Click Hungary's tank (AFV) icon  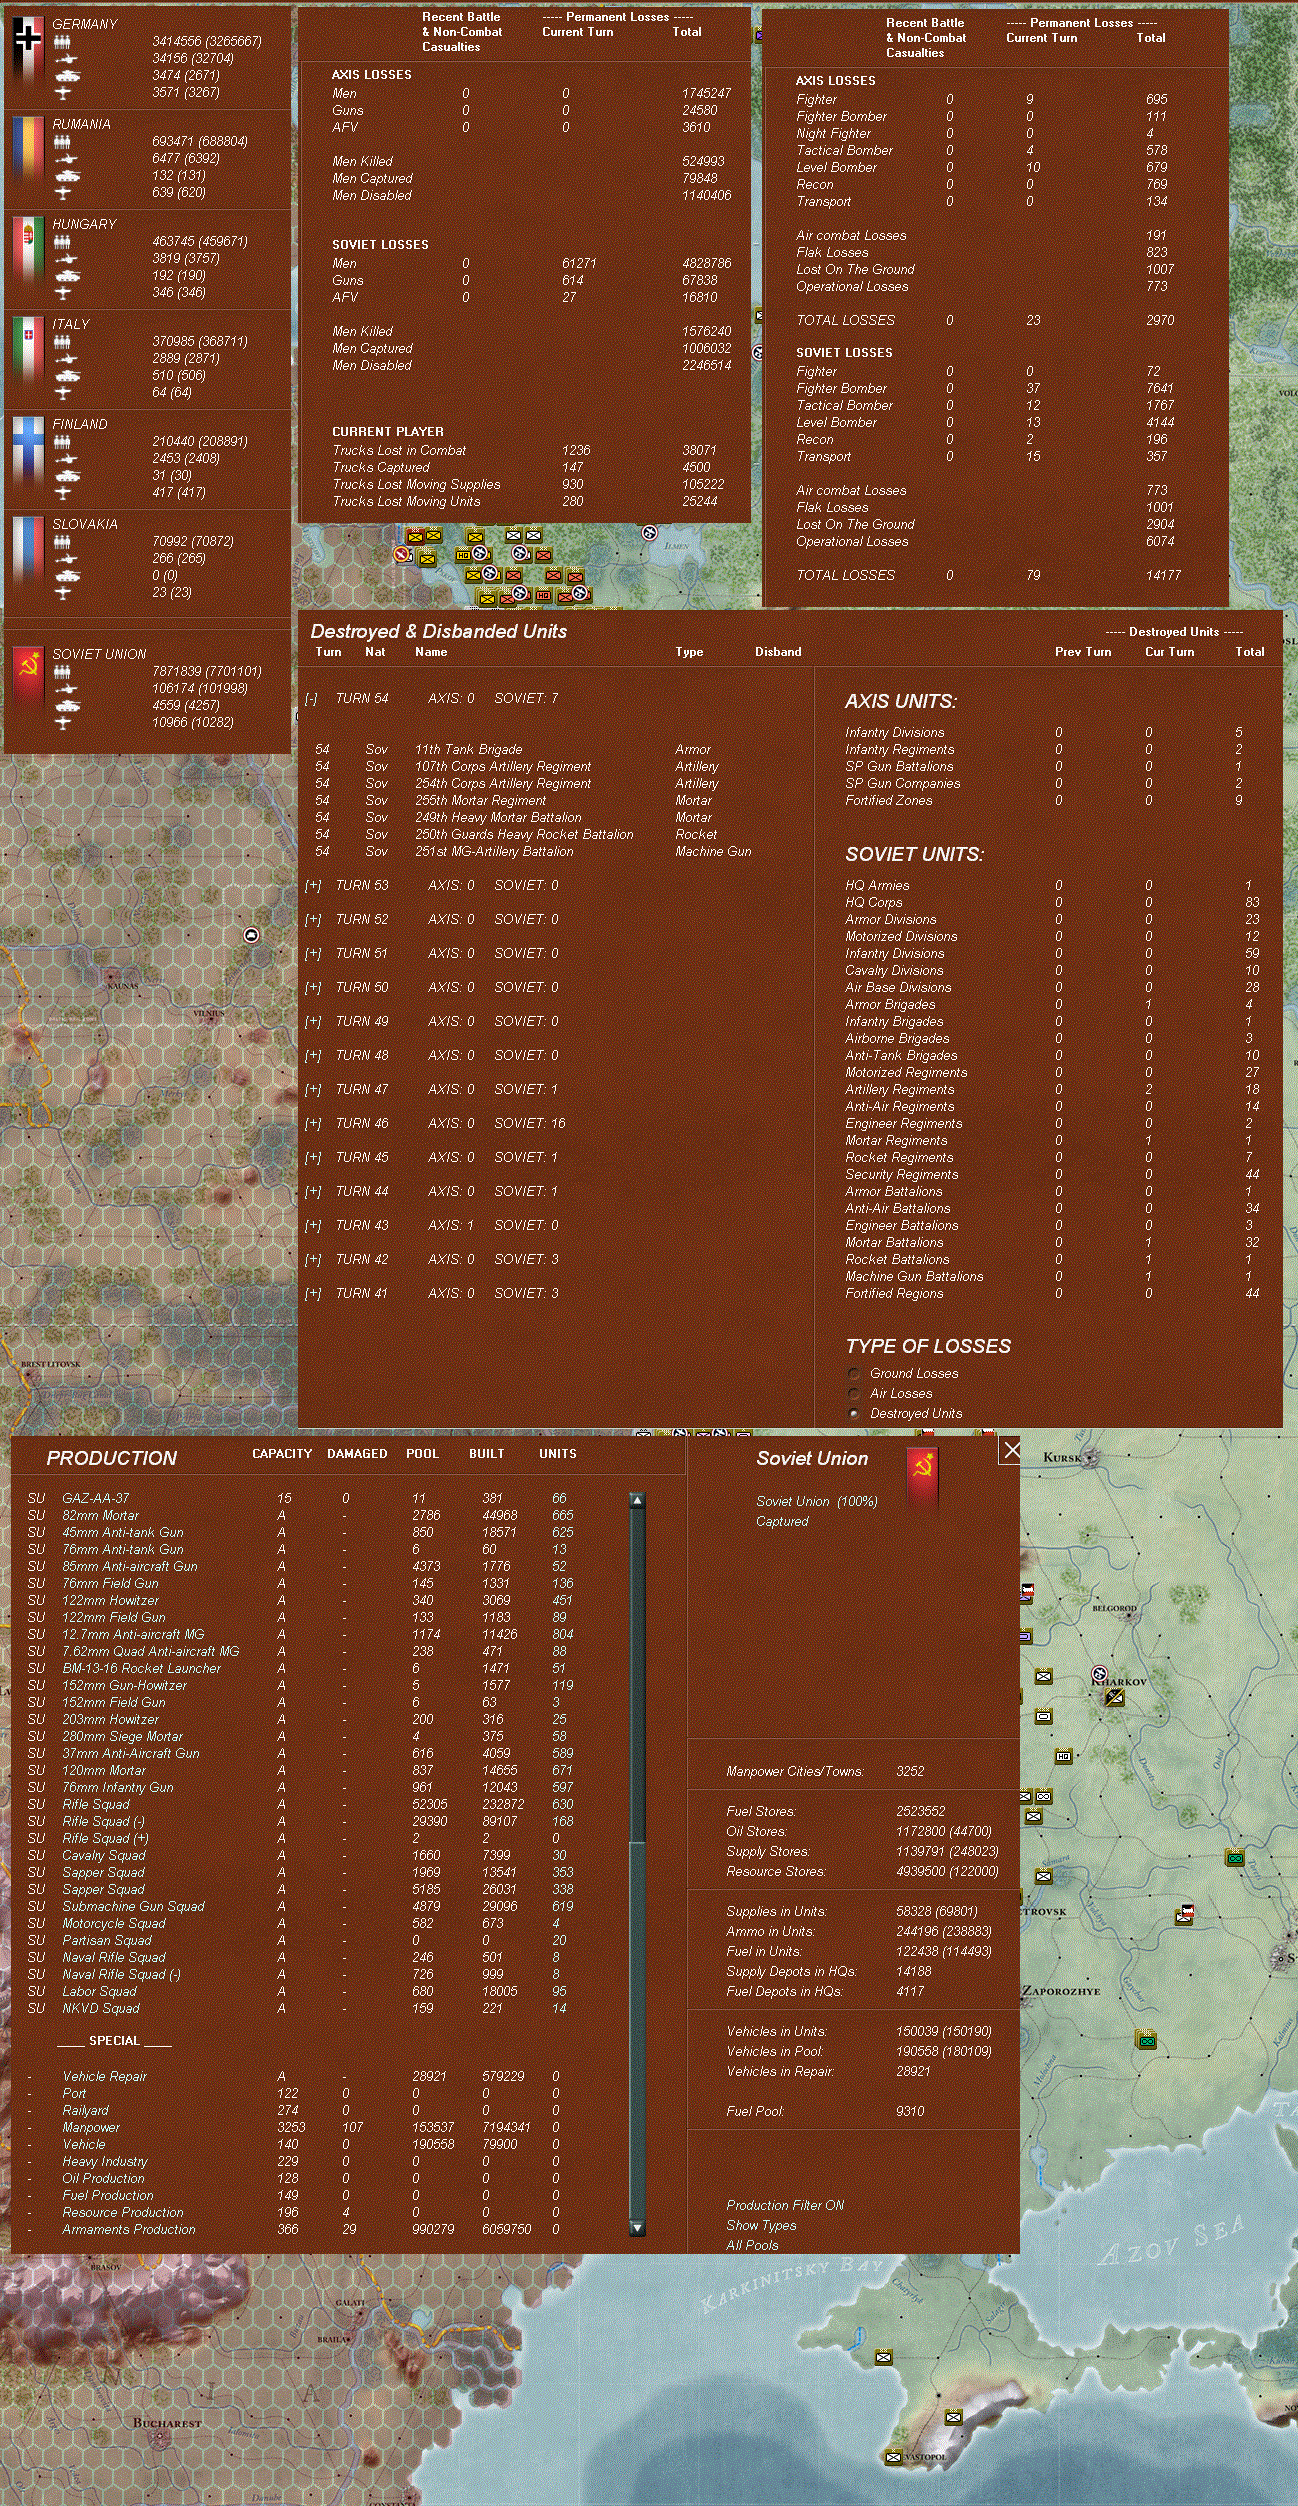tap(66, 276)
